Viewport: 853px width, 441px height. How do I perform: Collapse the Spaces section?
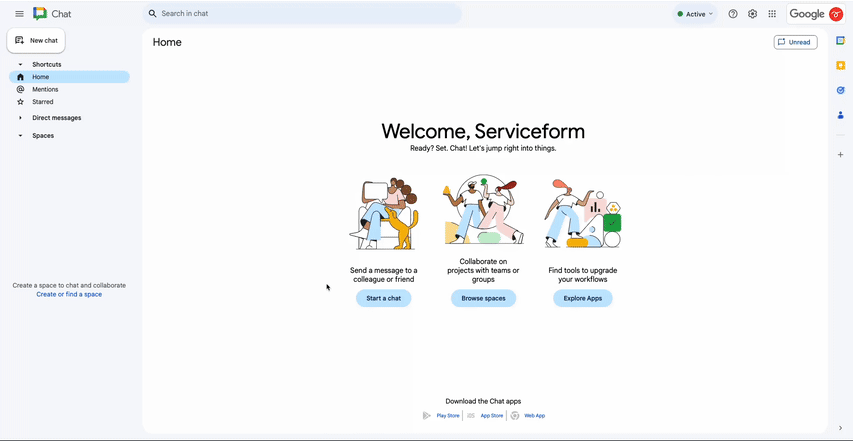[x=21, y=135]
